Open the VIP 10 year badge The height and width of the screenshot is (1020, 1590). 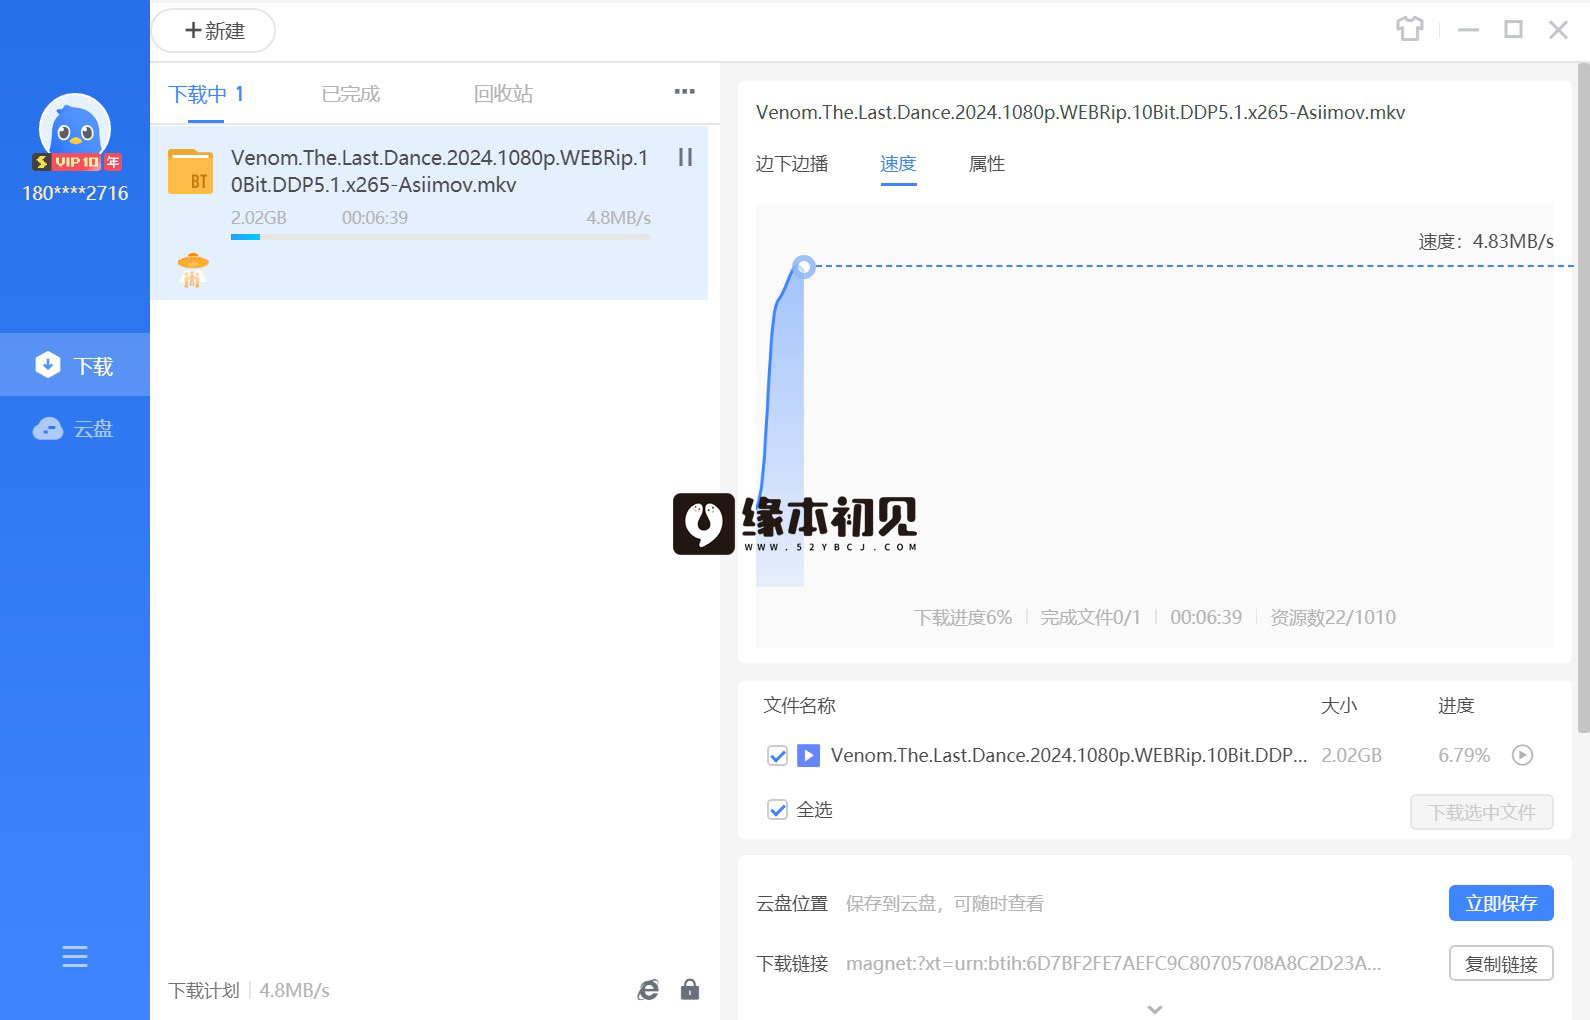[x=77, y=162]
